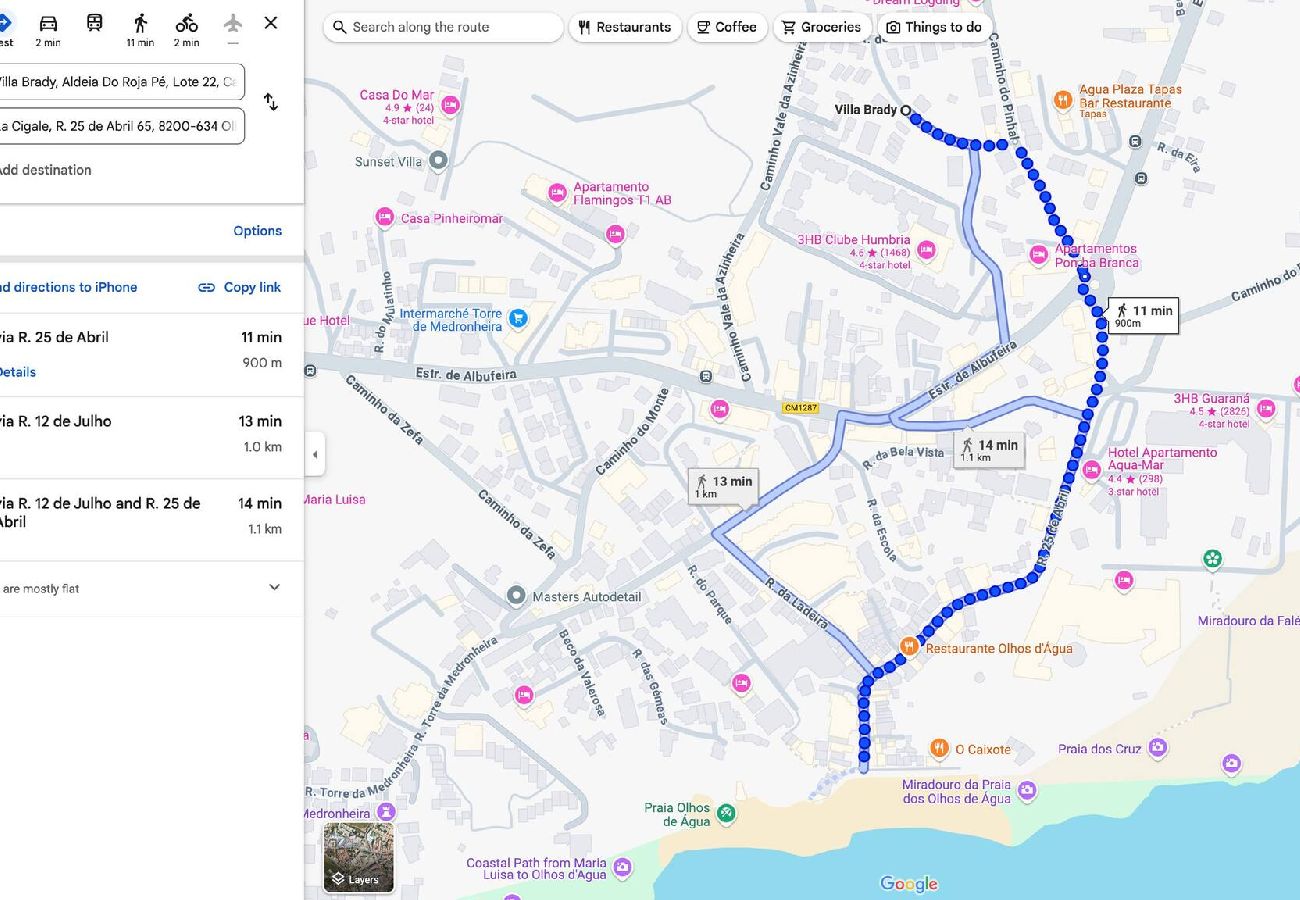Collapse the side panel with arrow
This screenshot has width=1300, height=900.
point(315,455)
